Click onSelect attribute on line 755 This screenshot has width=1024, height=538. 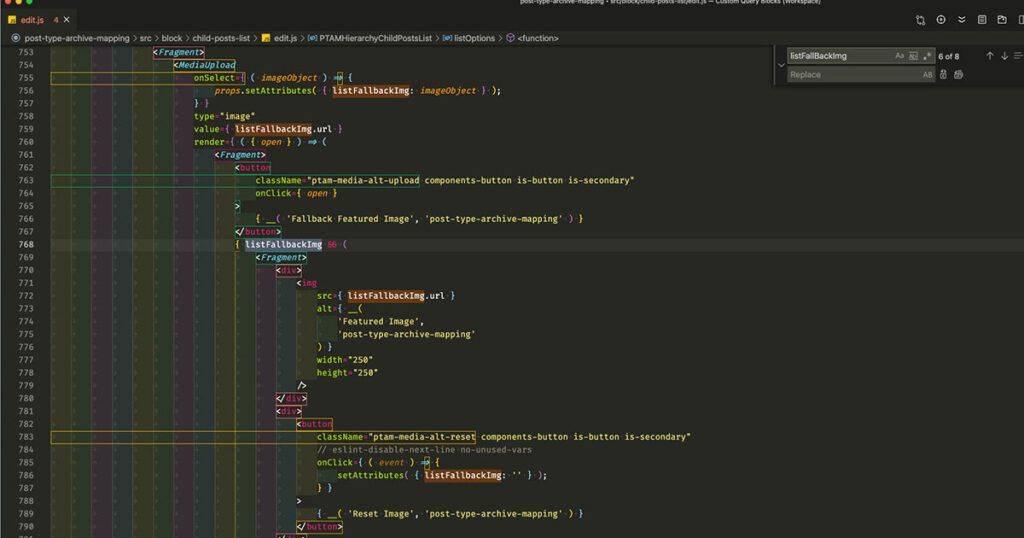(214, 78)
